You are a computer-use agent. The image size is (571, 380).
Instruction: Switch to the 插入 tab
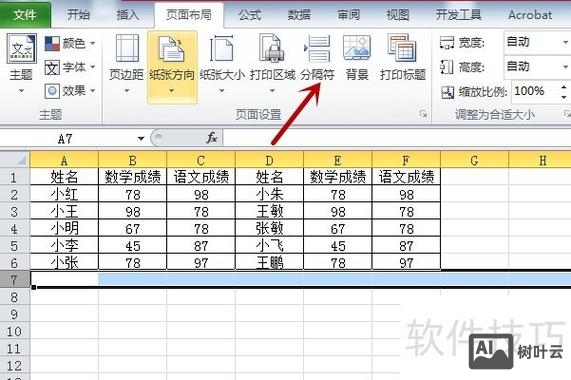(128, 15)
